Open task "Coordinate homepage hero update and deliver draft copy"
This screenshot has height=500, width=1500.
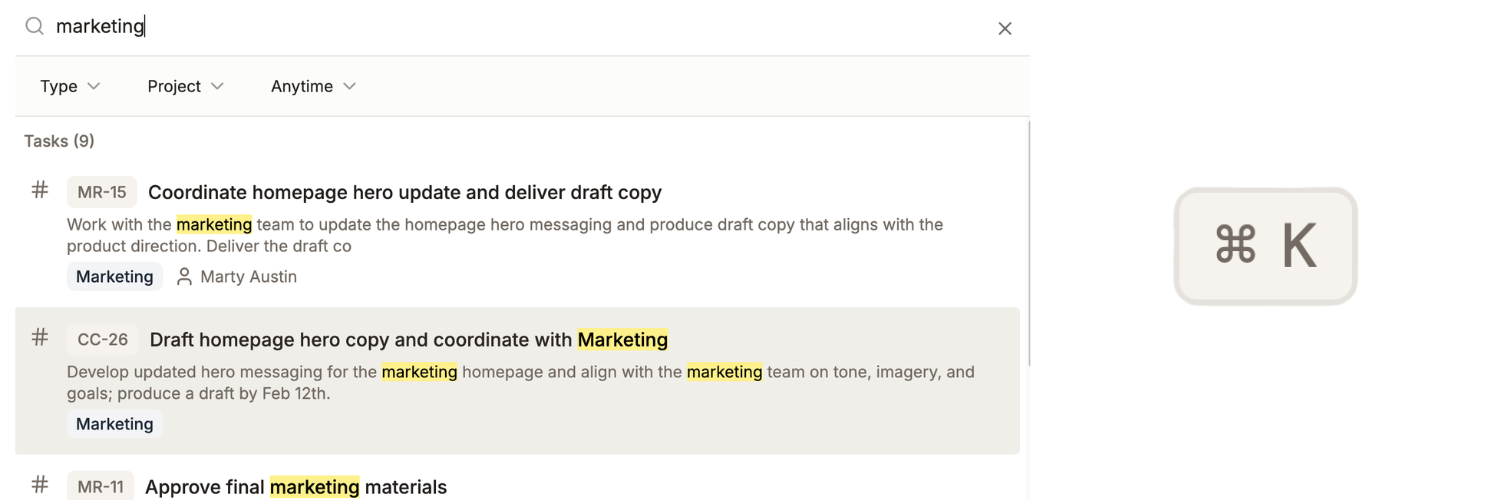click(x=404, y=192)
